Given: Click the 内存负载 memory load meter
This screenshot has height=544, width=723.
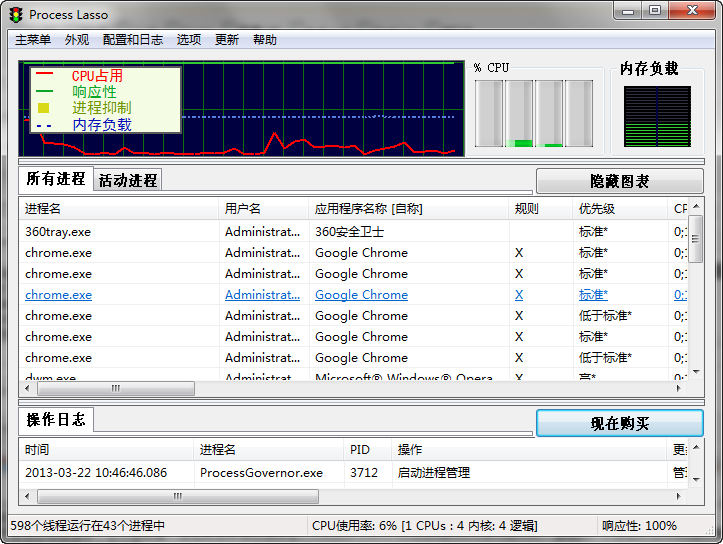Looking at the screenshot, I should (657, 116).
